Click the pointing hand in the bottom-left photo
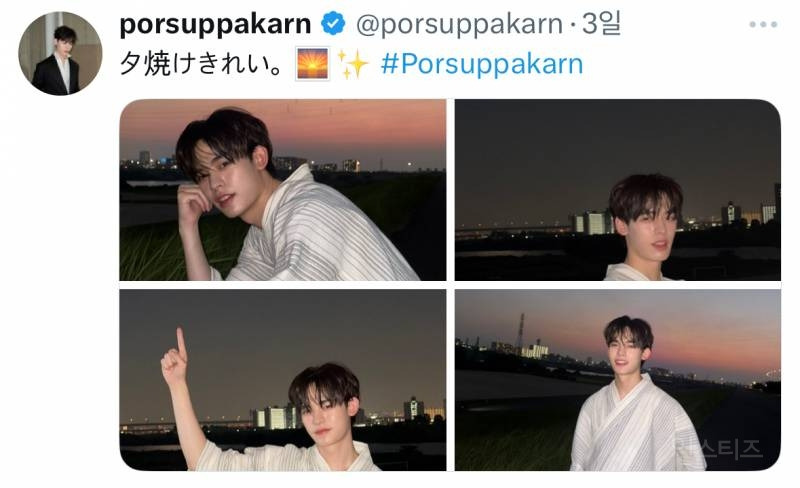Screen dimensions: 800x488 (174, 357)
